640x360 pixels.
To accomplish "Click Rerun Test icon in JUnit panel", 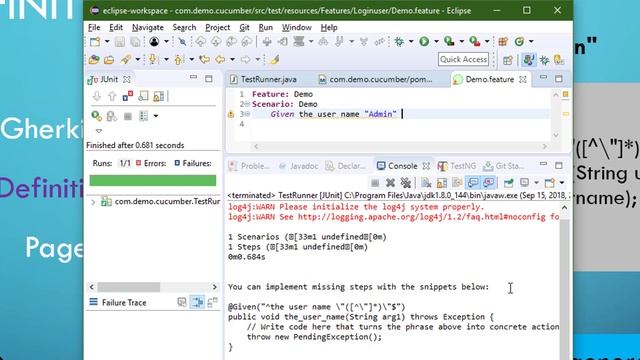I will pos(96,116).
